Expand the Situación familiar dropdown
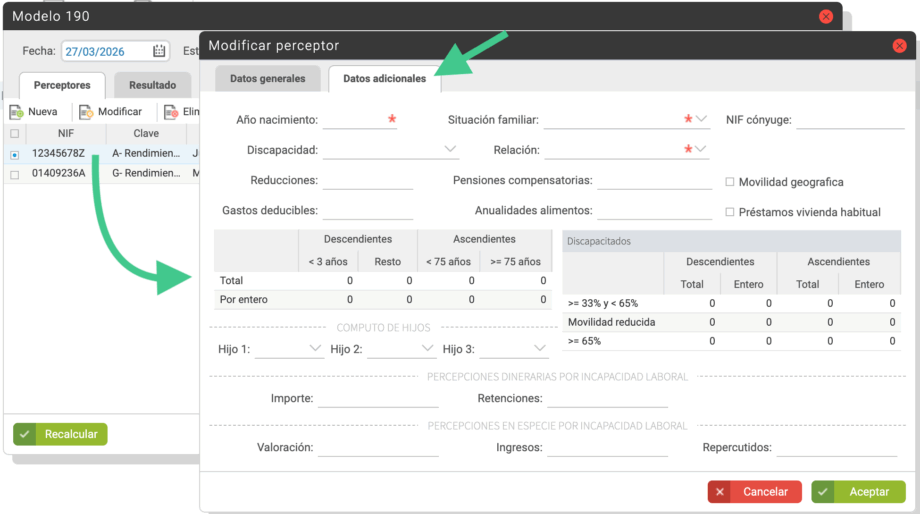This screenshot has width=920, height=514. click(x=702, y=120)
